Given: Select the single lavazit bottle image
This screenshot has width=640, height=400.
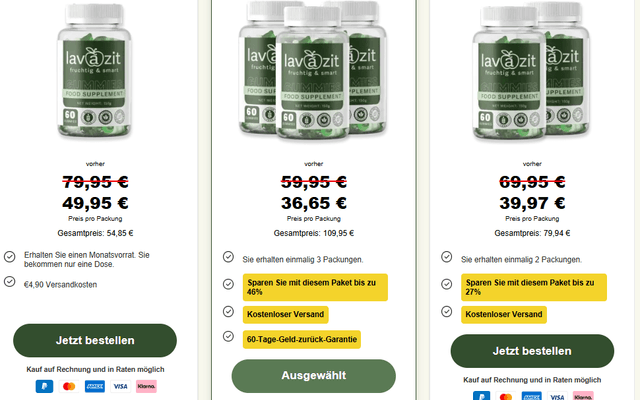Looking at the screenshot, I should click(95, 71).
